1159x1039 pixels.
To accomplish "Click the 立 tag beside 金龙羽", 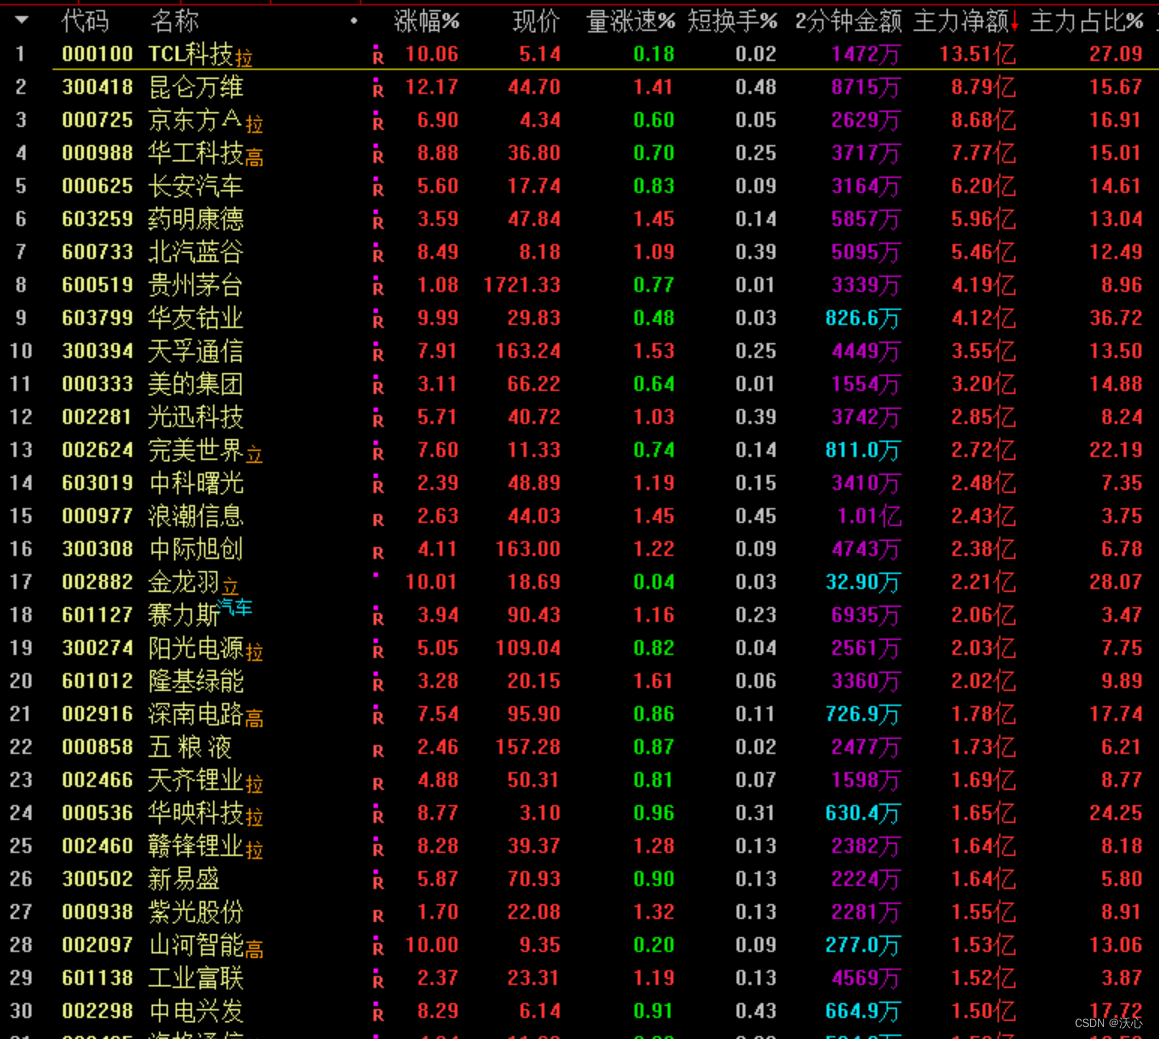I will point(231,586).
